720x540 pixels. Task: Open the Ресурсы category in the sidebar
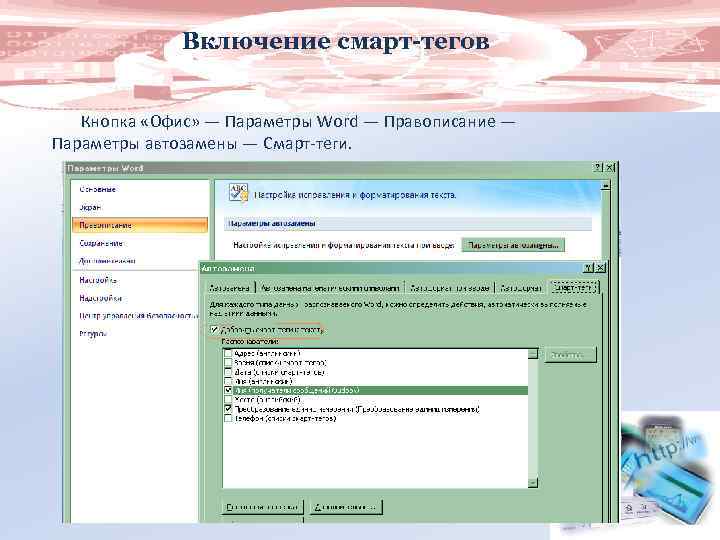point(93,334)
